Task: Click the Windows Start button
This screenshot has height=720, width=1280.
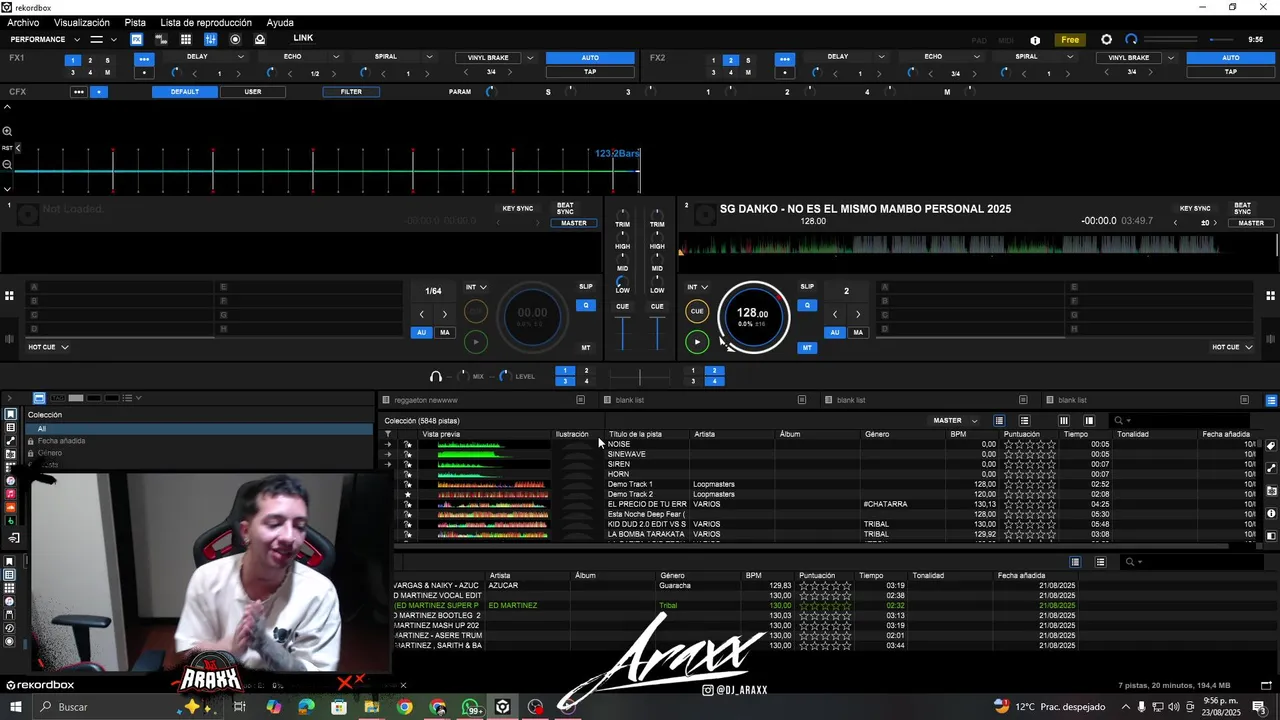Action: [x=17, y=707]
